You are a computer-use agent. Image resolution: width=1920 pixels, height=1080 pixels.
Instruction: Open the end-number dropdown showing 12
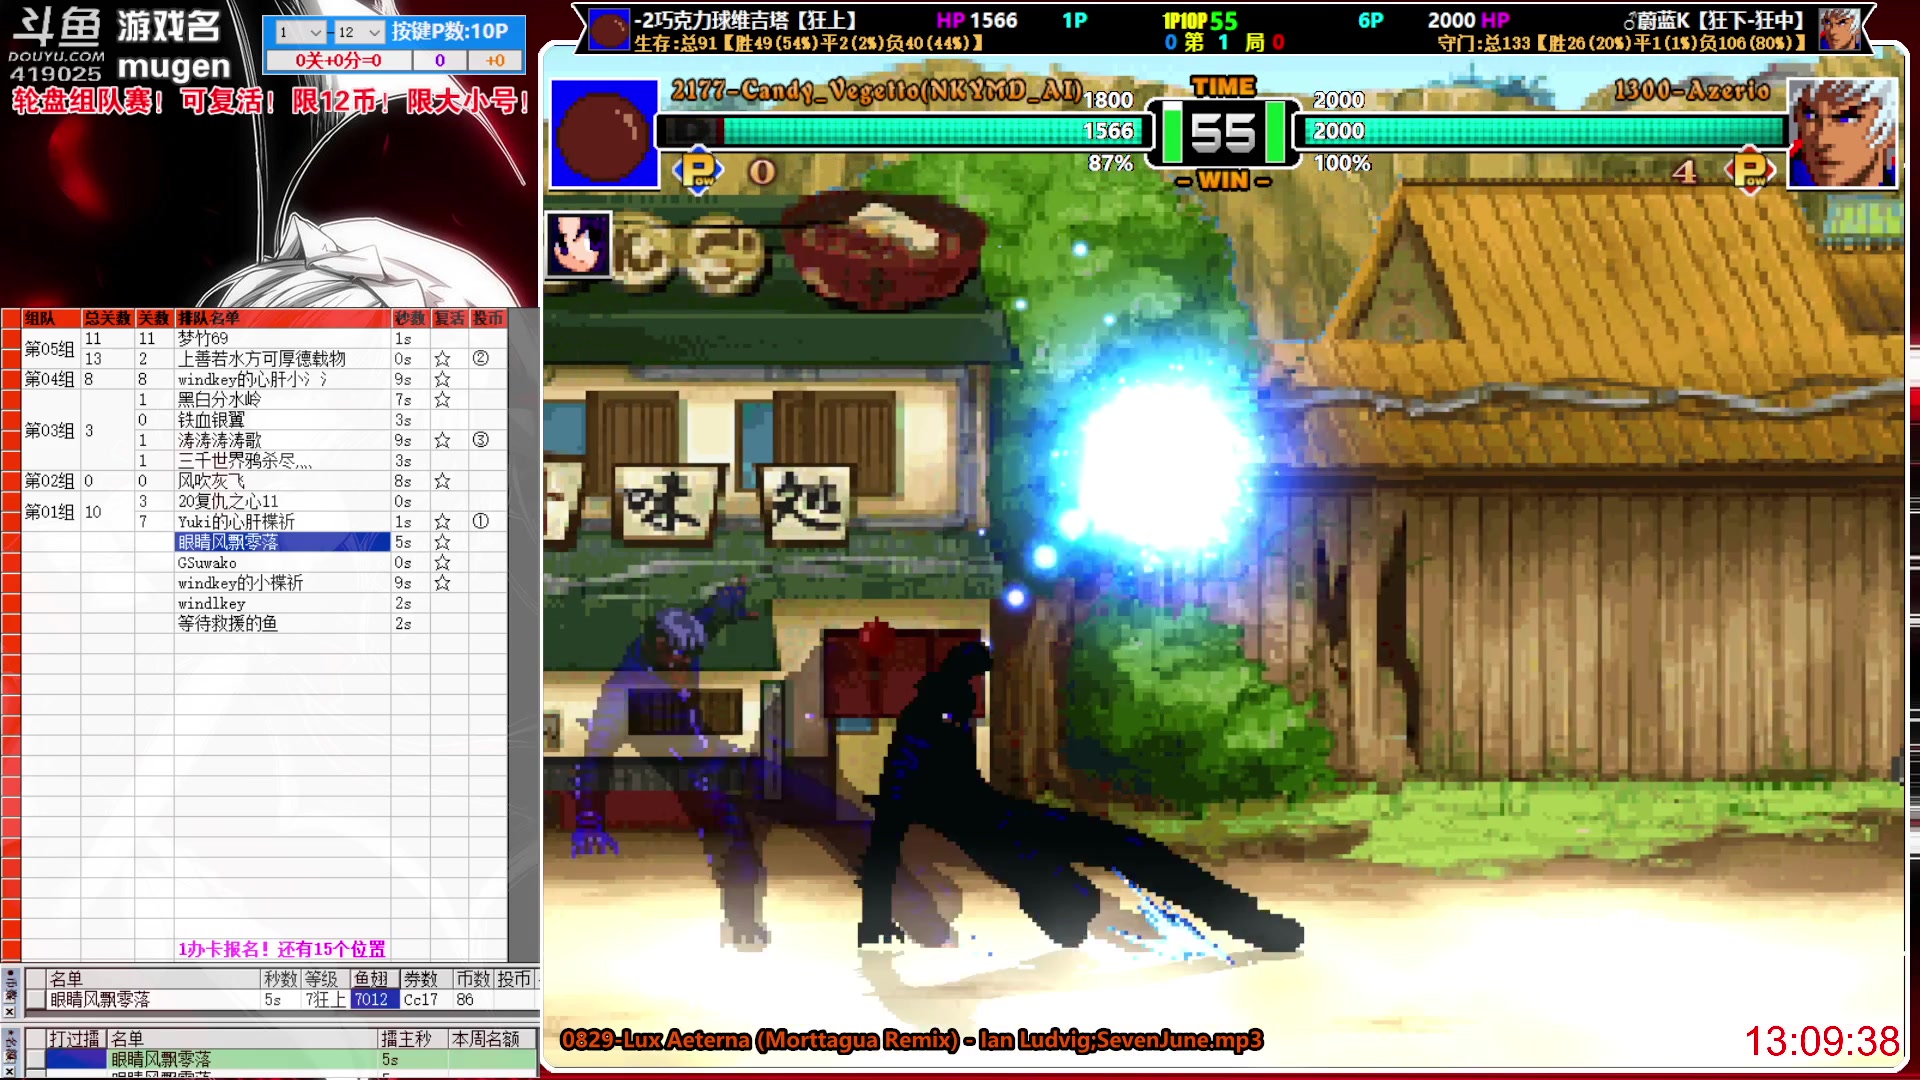coord(359,32)
